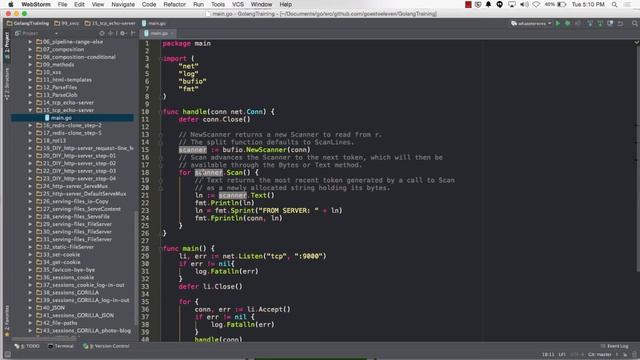This screenshot has height=360, width=640.
Task: Open the File menu
Action: 62,4
